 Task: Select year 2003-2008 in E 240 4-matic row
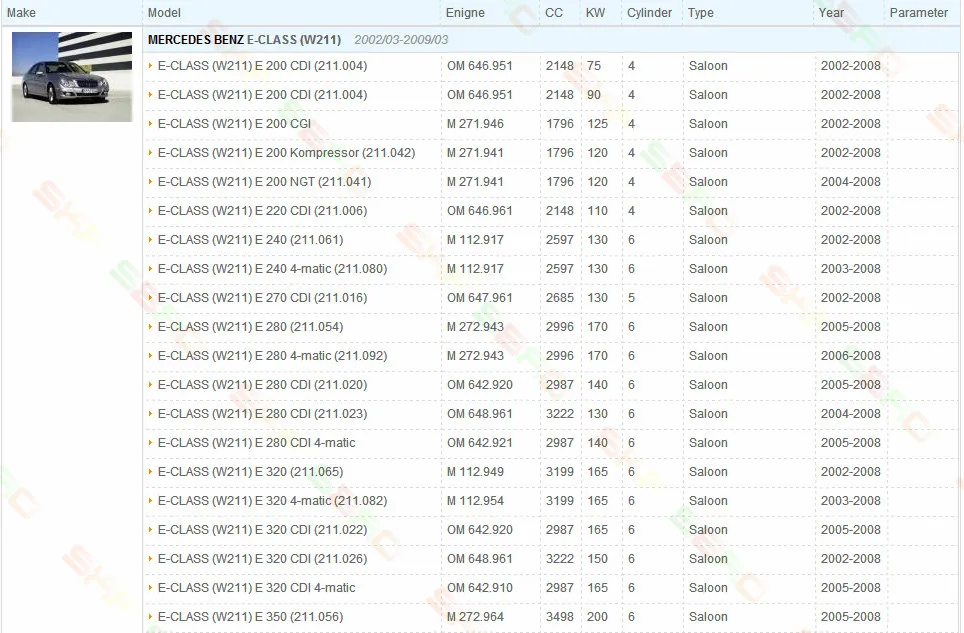(850, 269)
